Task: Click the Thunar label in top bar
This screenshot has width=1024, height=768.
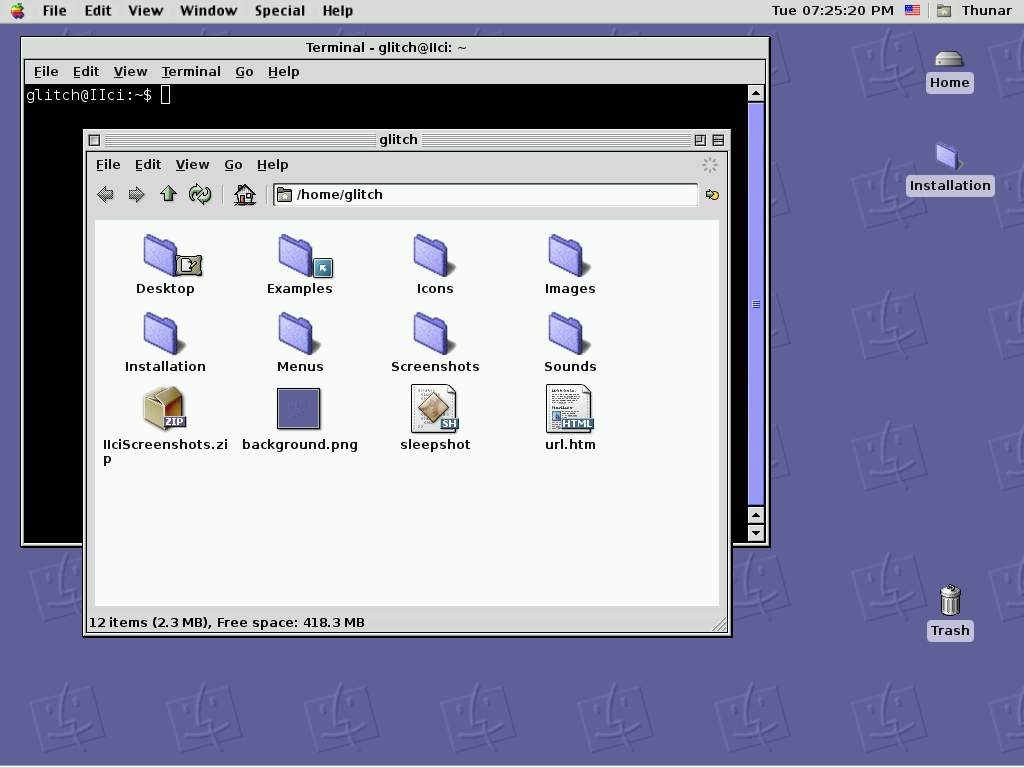Action: (x=986, y=10)
